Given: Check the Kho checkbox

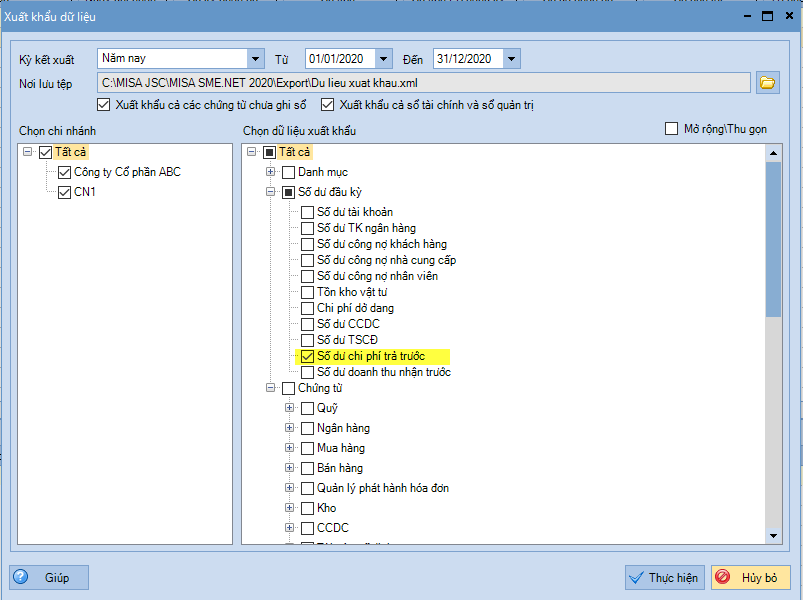Looking at the screenshot, I should click(307, 508).
